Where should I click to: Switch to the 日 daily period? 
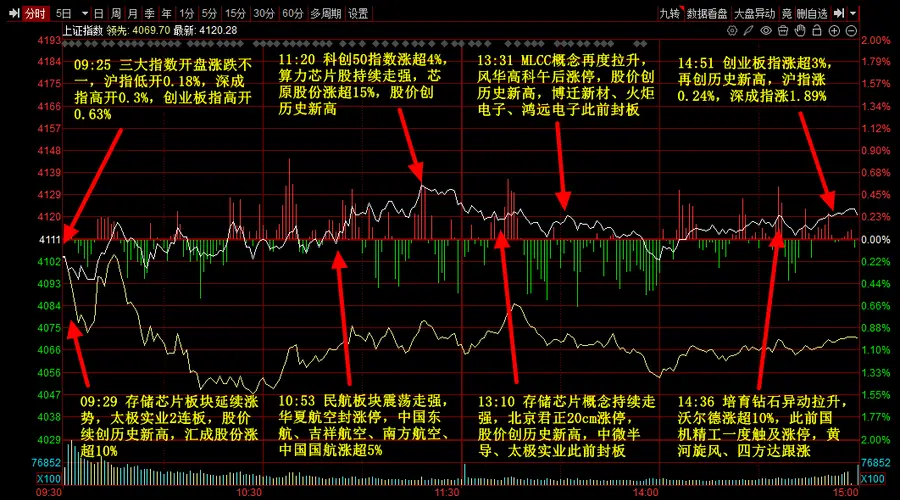99,13
